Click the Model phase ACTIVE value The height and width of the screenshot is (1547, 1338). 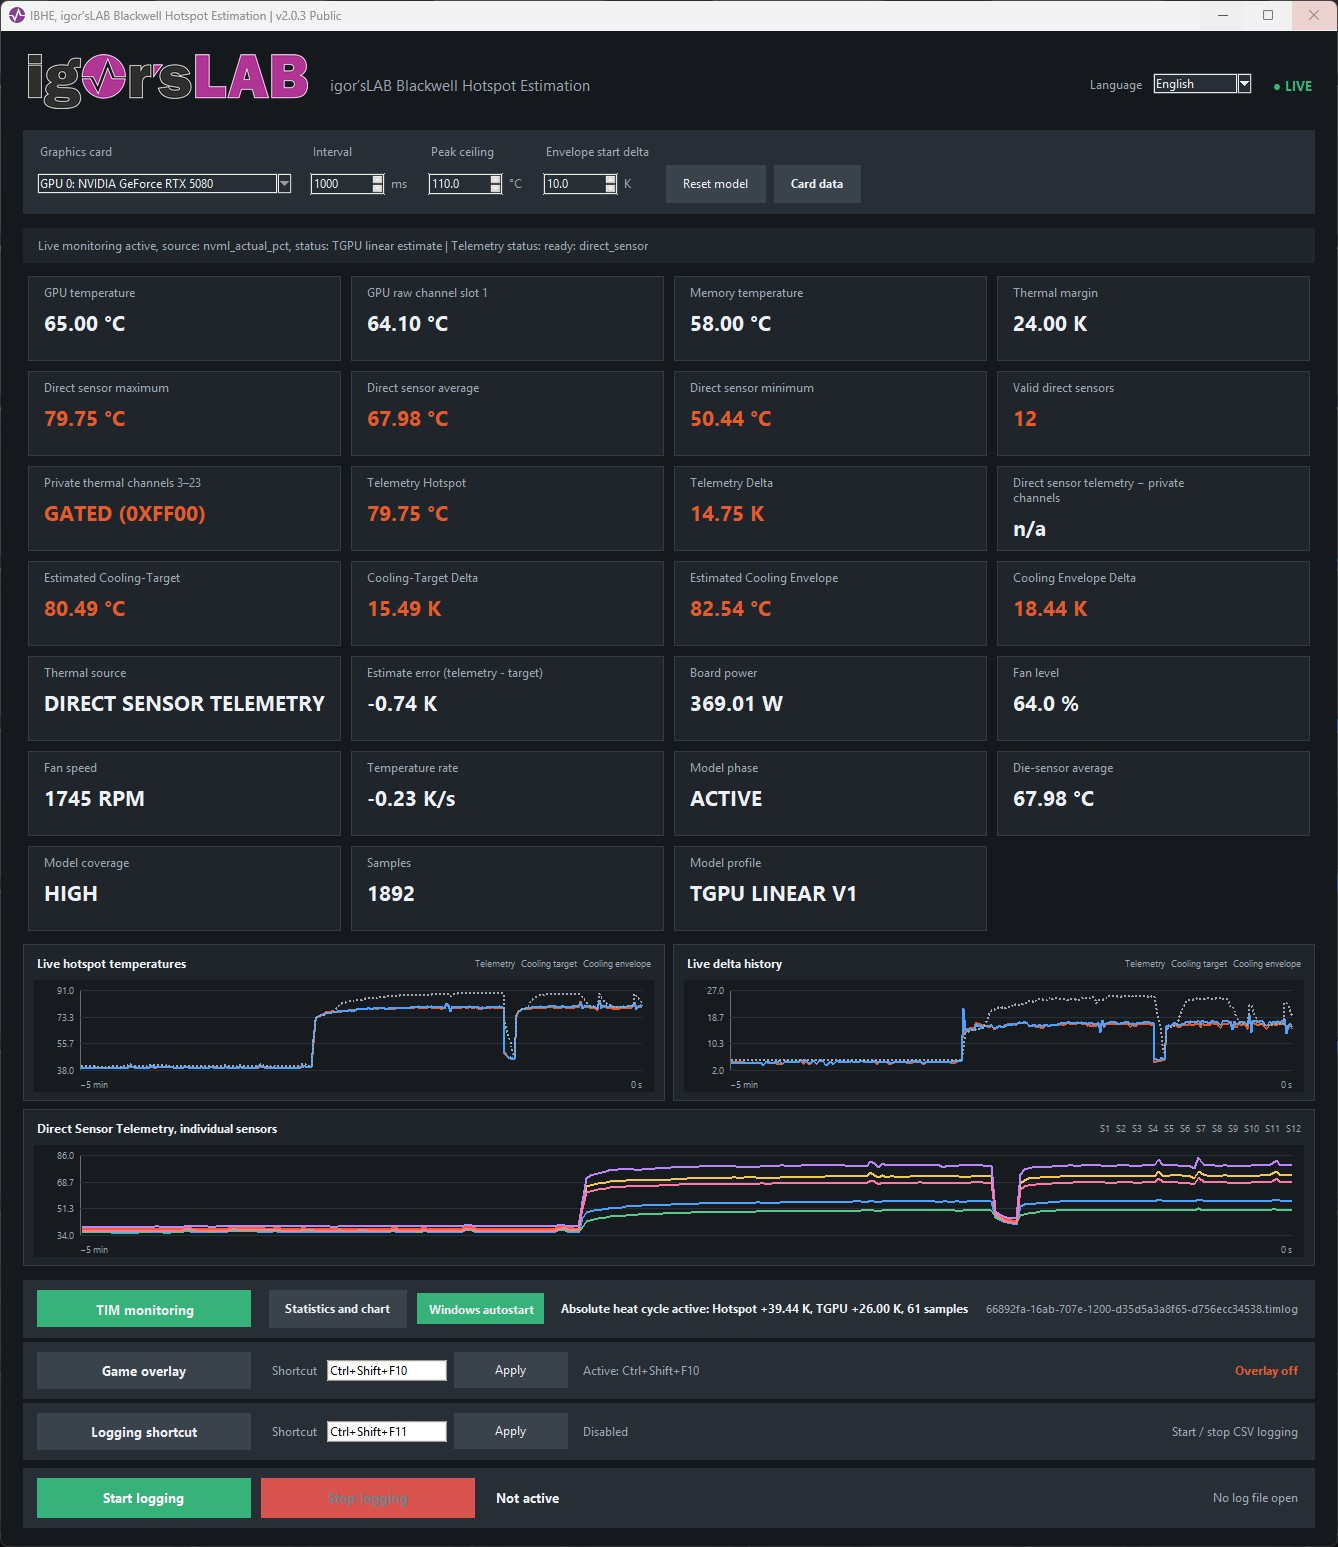point(726,799)
